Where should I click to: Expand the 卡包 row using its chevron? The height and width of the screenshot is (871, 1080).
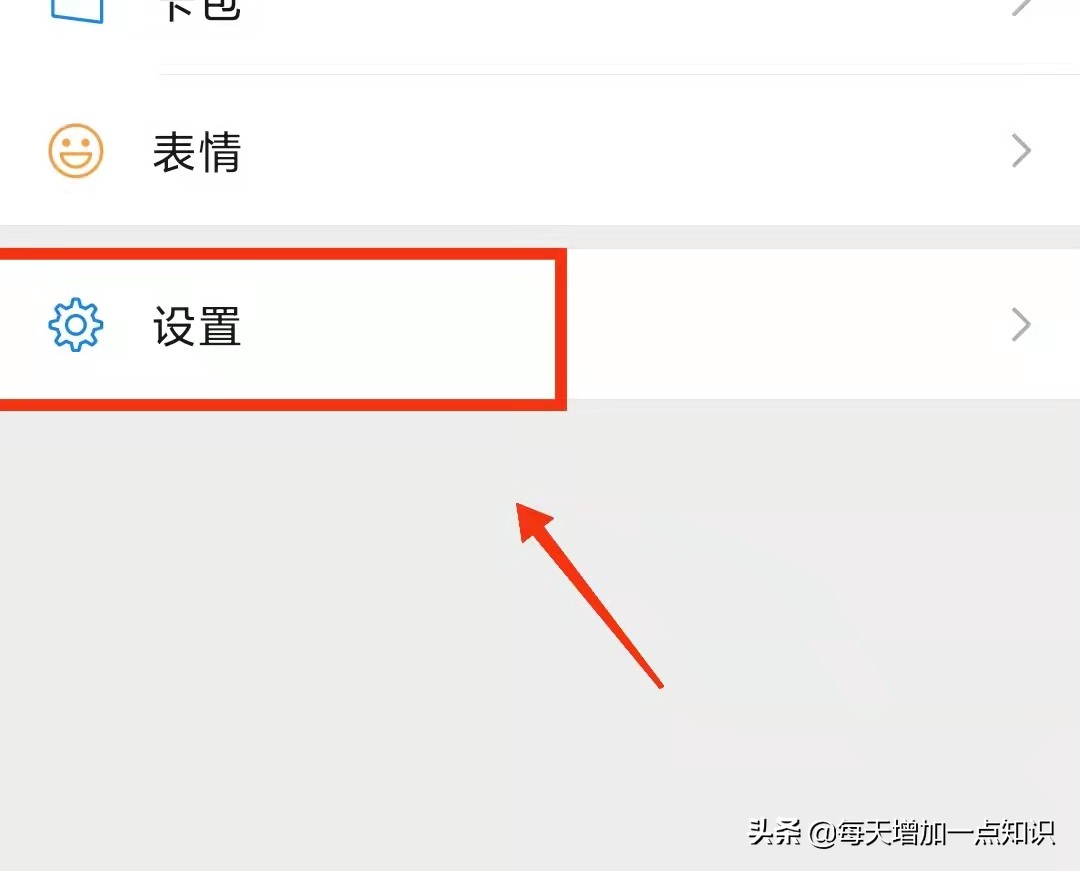[x=1021, y=7]
